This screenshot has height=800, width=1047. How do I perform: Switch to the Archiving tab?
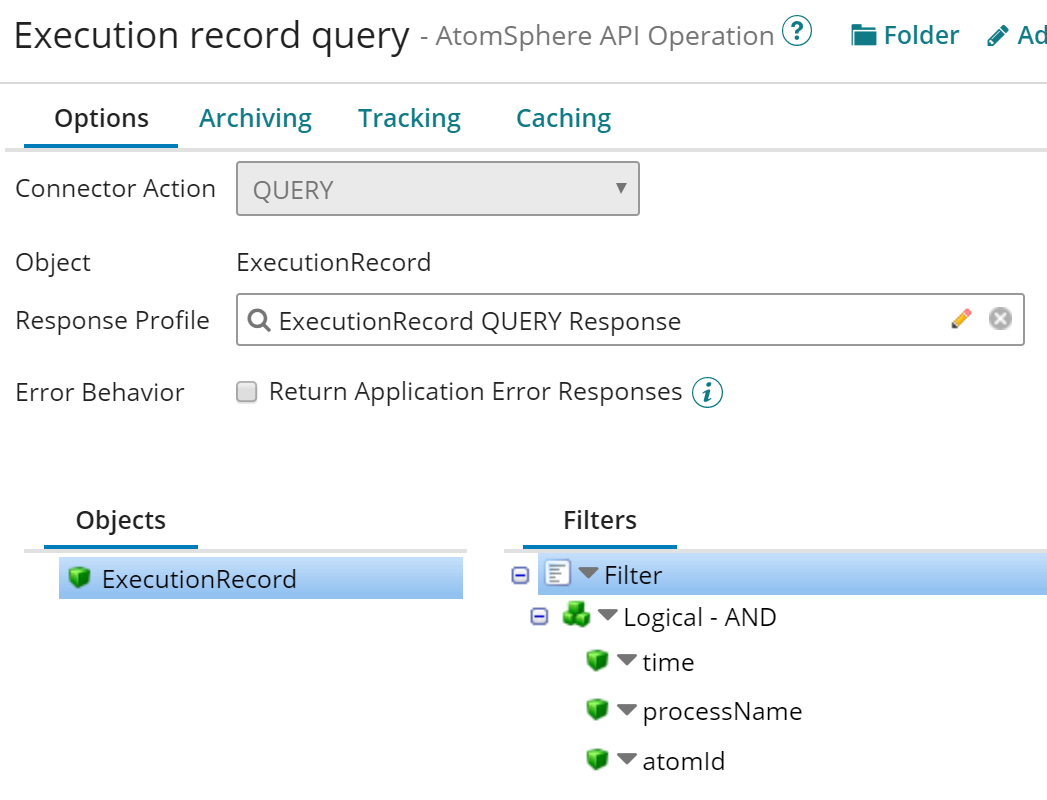click(255, 118)
